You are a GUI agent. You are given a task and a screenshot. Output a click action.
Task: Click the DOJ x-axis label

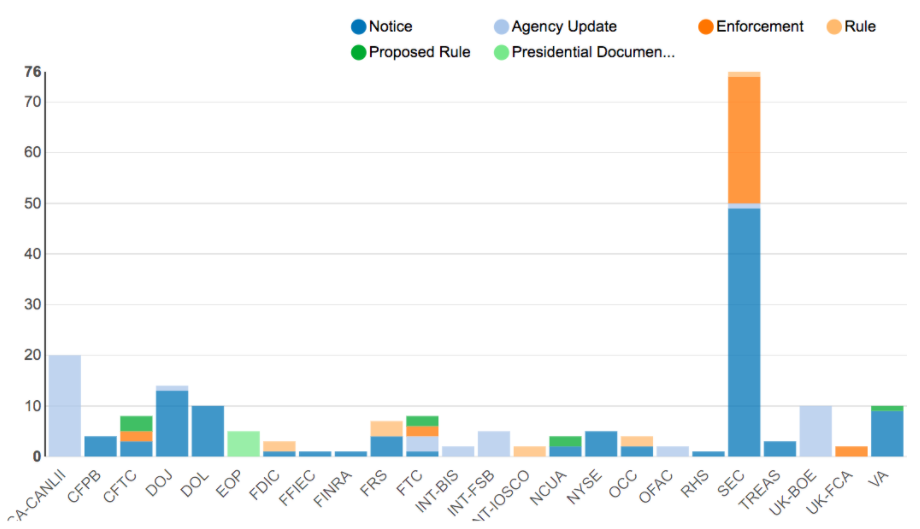pyautogui.click(x=159, y=483)
